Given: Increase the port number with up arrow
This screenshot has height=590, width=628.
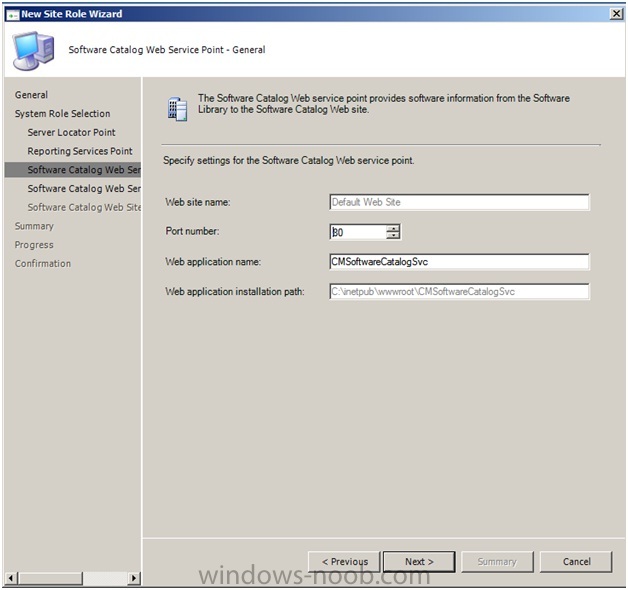Looking at the screenshot, I should pyautogui.click(x=393, y=228).
